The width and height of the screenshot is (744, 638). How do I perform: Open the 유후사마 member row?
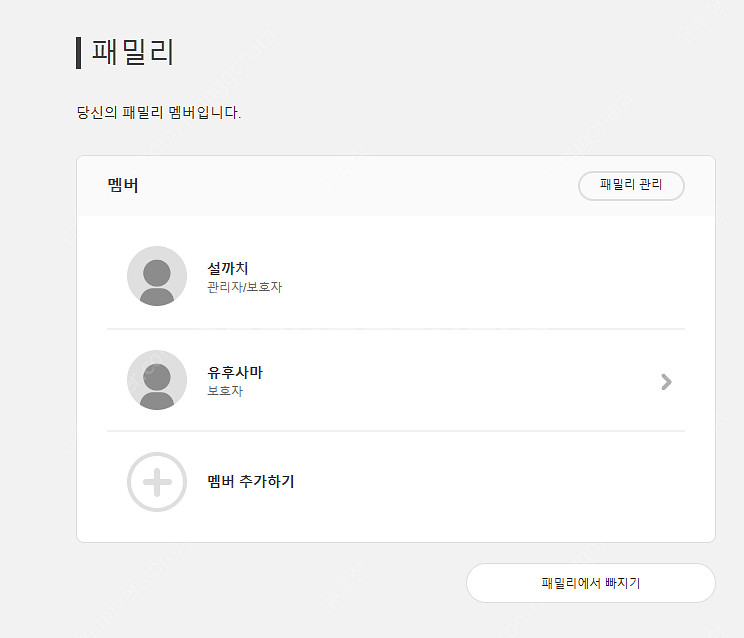tap(396, 380)
